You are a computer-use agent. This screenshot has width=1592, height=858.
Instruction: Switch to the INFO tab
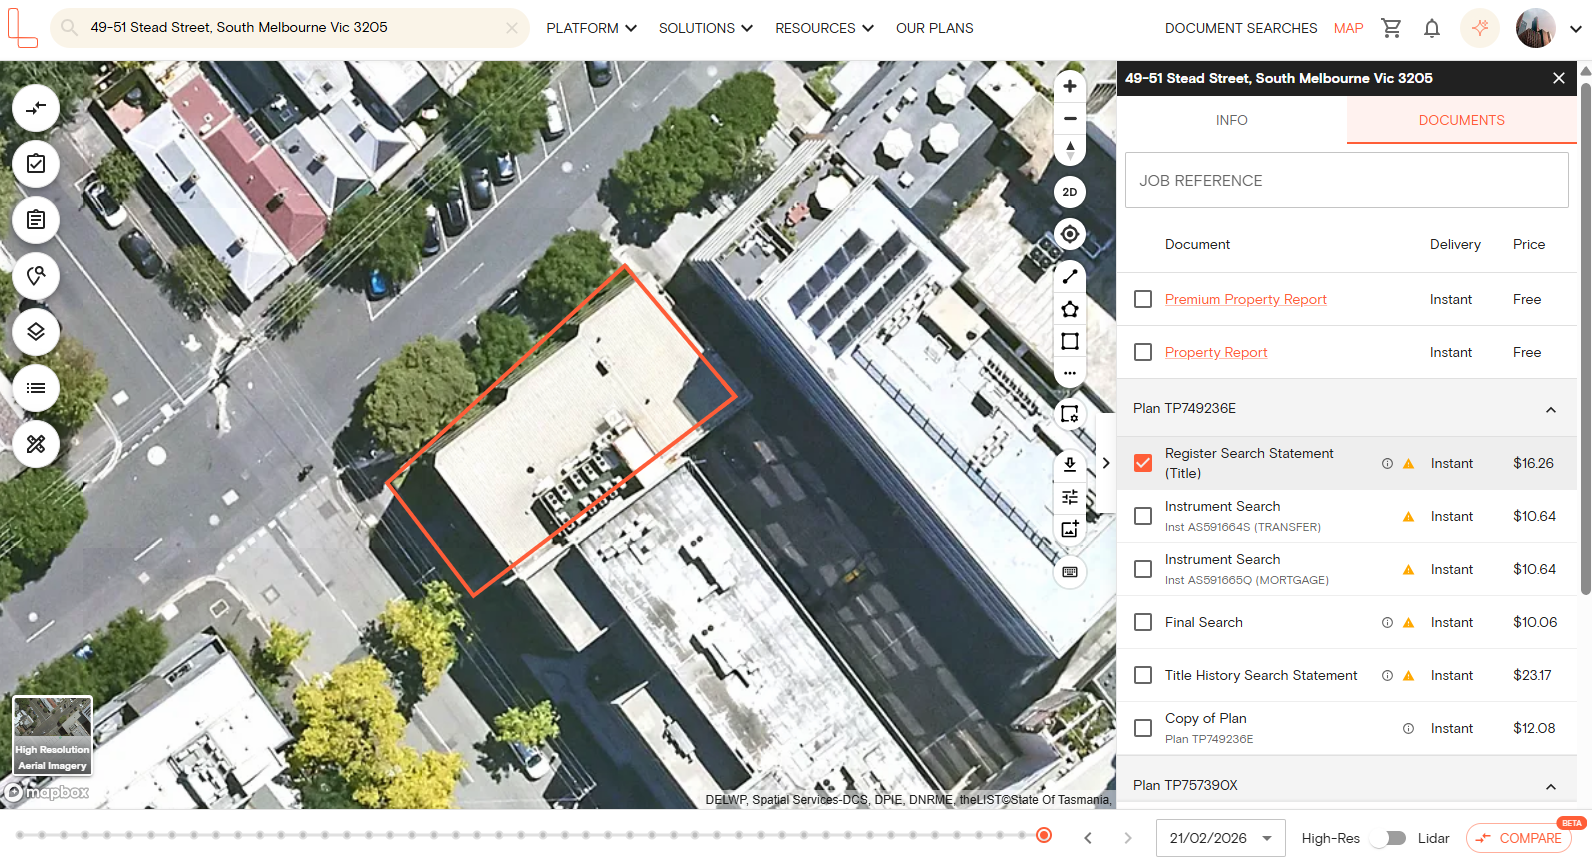[1232, 120]
